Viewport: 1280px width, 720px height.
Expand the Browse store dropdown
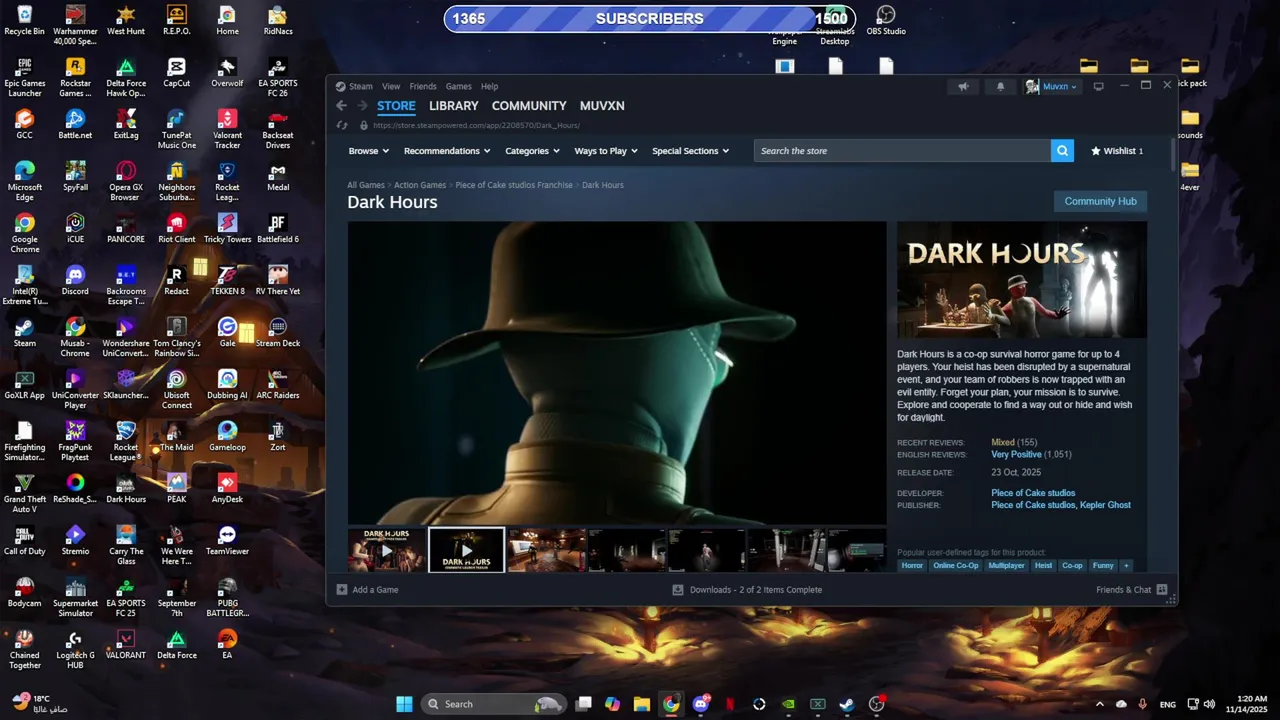pos(369,151)
